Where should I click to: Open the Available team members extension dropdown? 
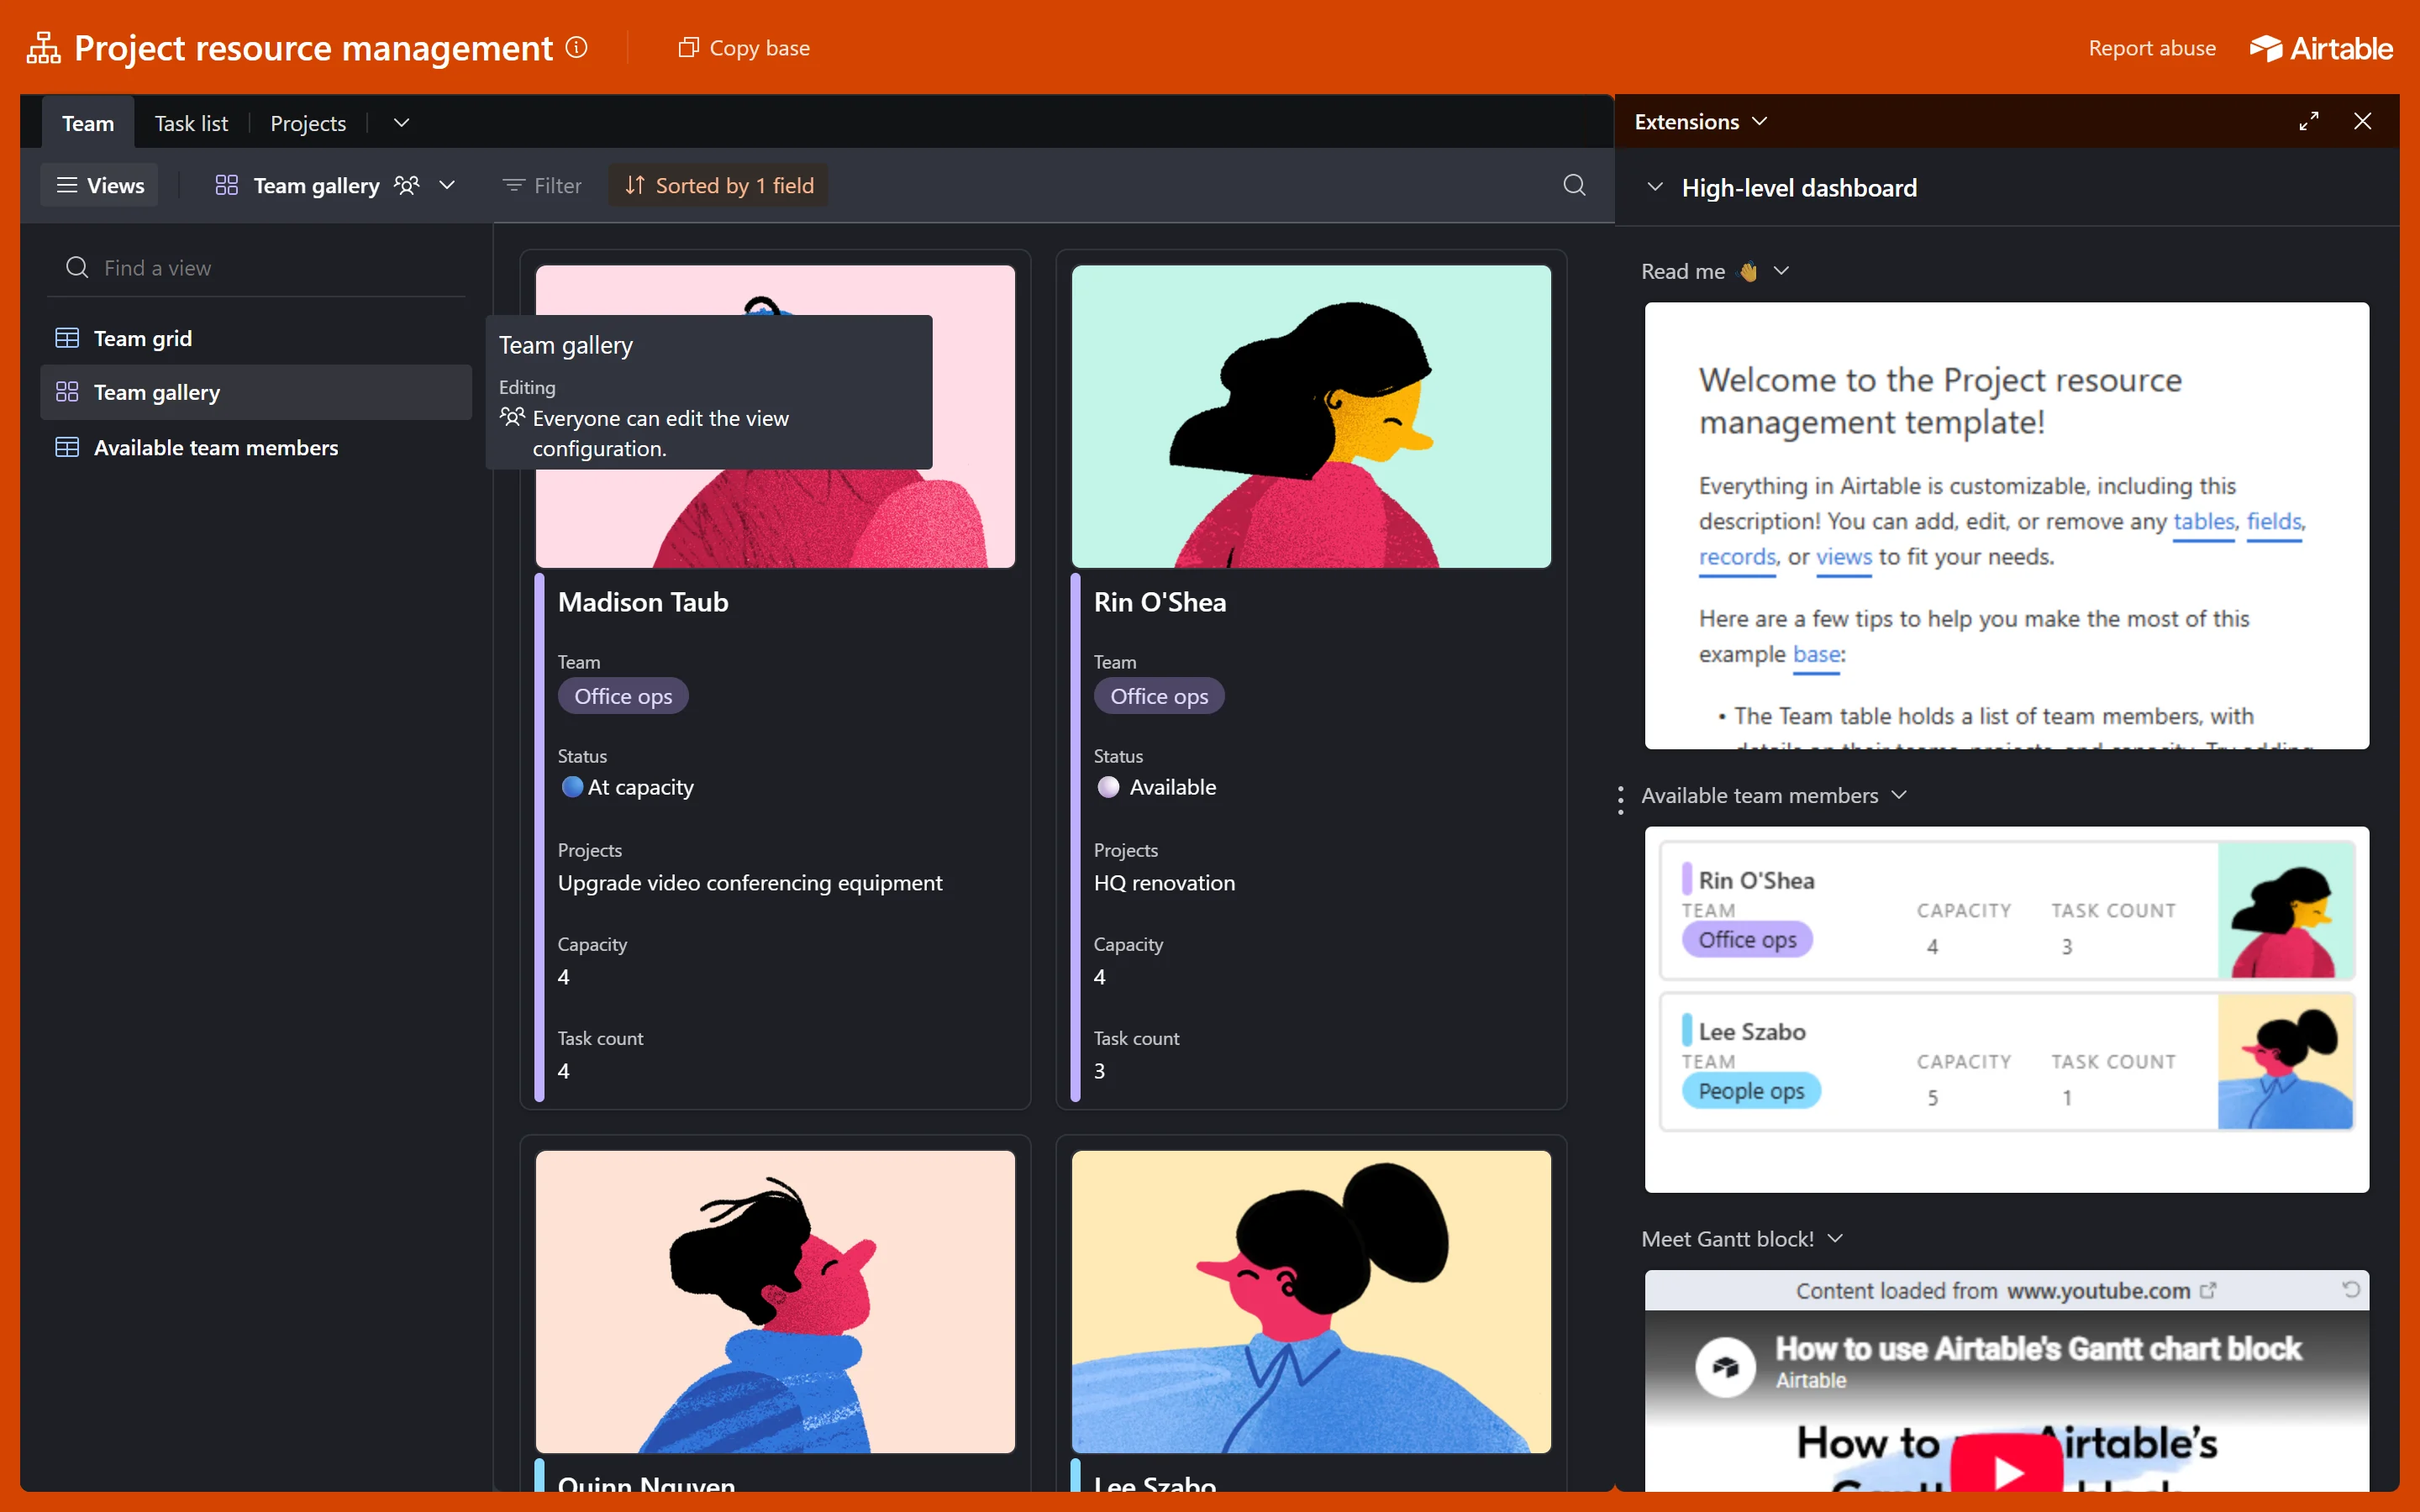click(1899, 795)
